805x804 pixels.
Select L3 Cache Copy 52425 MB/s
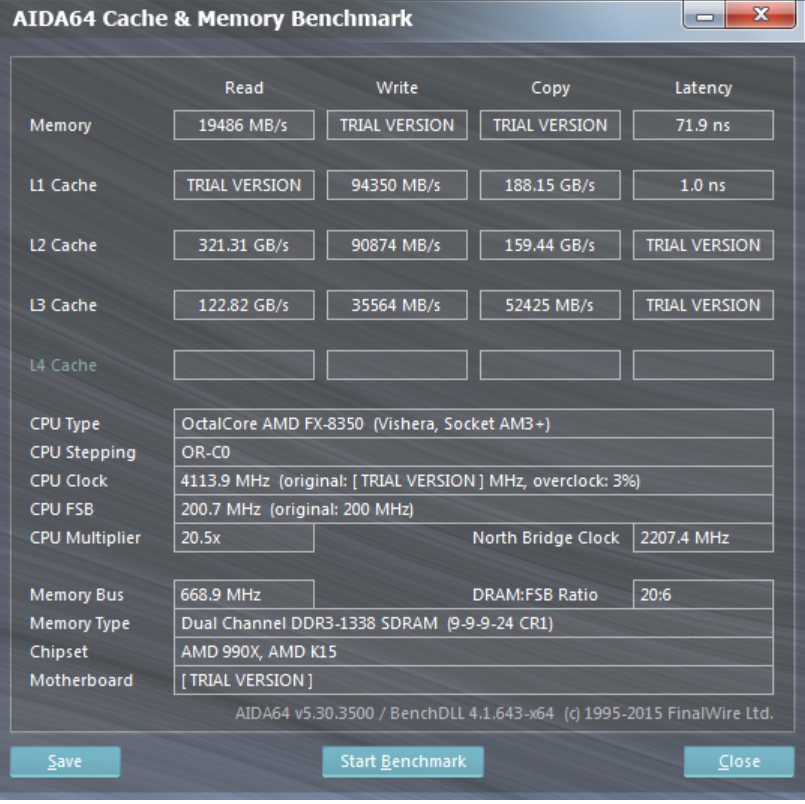coord(550,305)
